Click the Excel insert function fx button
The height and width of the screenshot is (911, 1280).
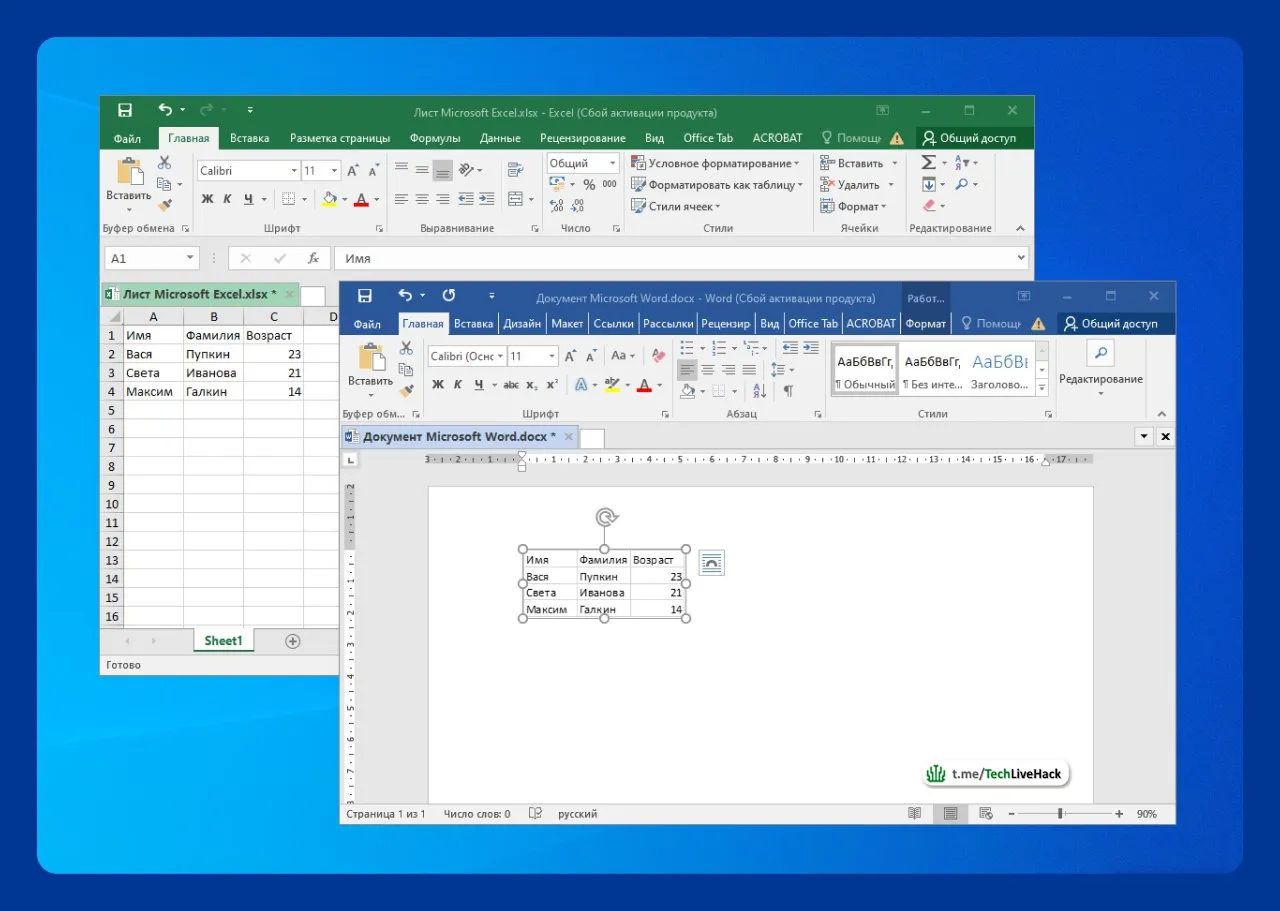coord(313,258)
